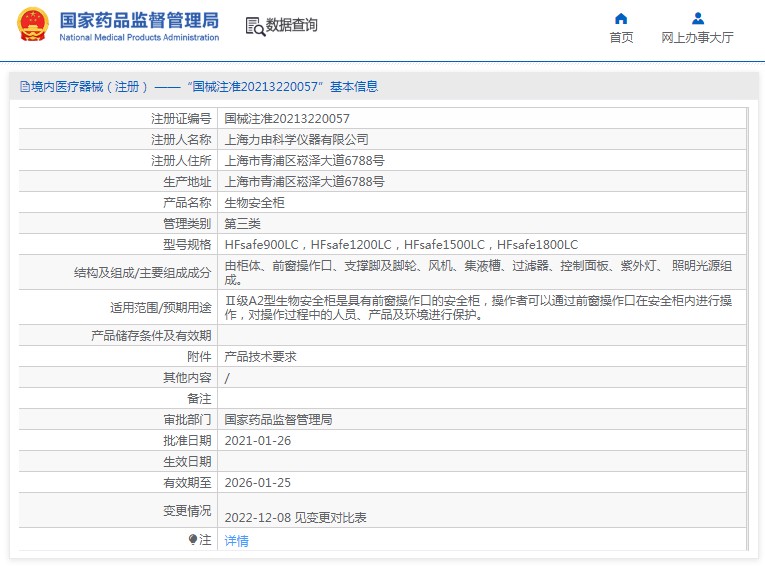This screenshot has width=765, height=566.
Task: Click the slash value in 其他内容 row
Action: (227, 378)
